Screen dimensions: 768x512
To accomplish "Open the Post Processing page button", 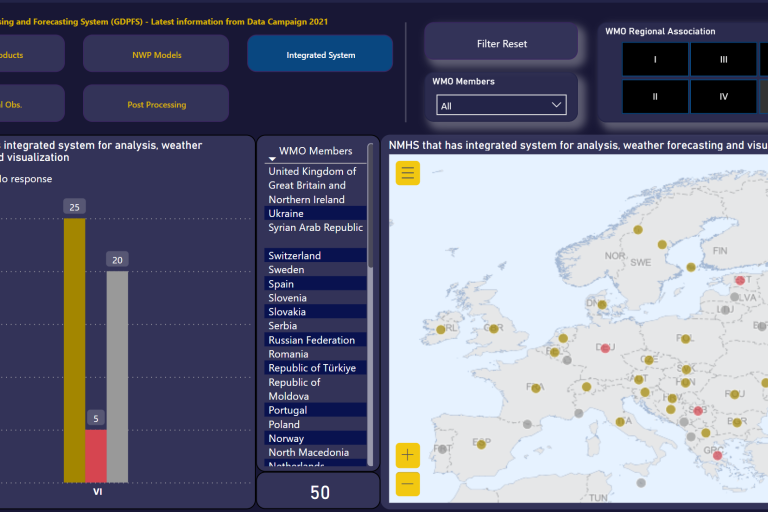I will coord(155,104).
